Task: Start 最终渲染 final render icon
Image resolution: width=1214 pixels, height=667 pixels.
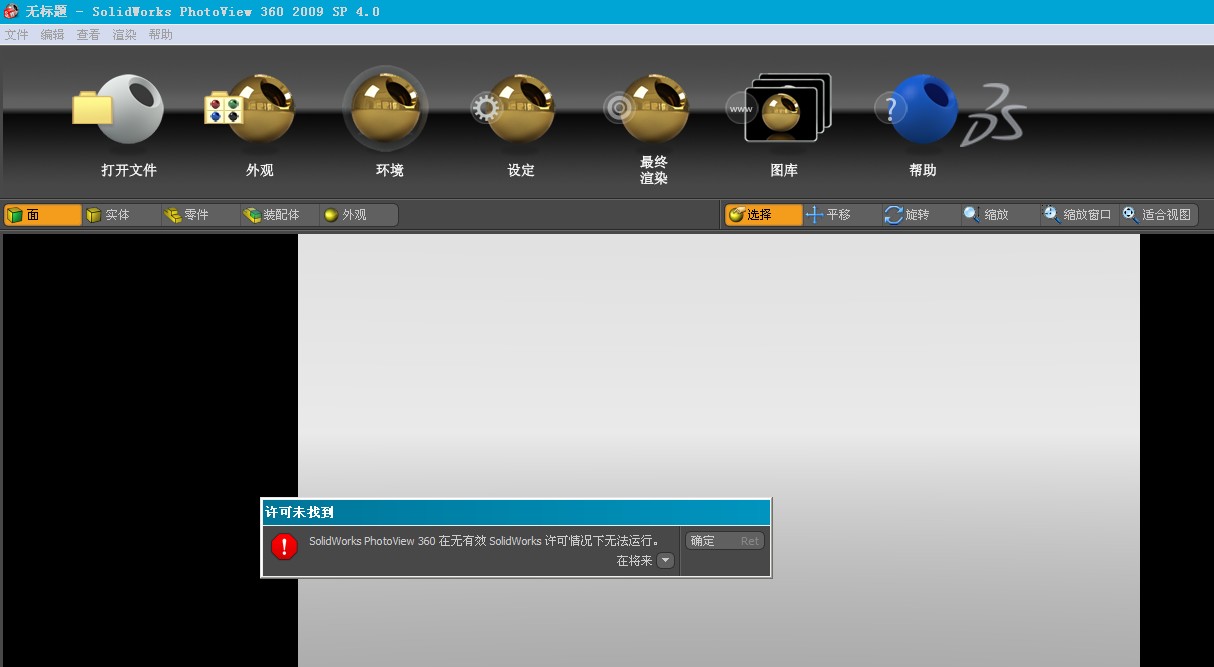Action: coord(647,110)
